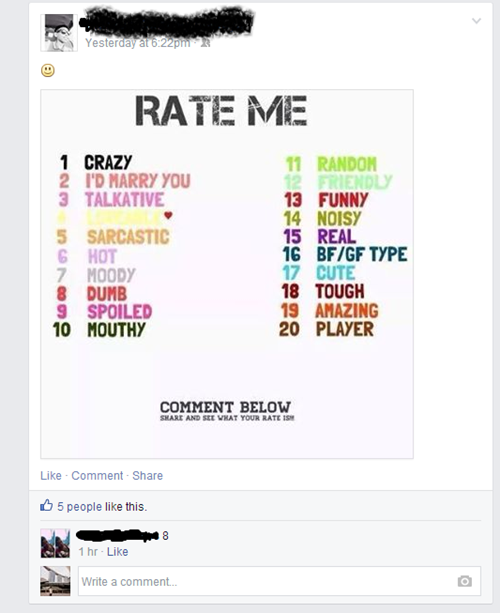Click the Comment link under the post
Image resolution: width=500 pixels, height=613 pixels.
97,476
